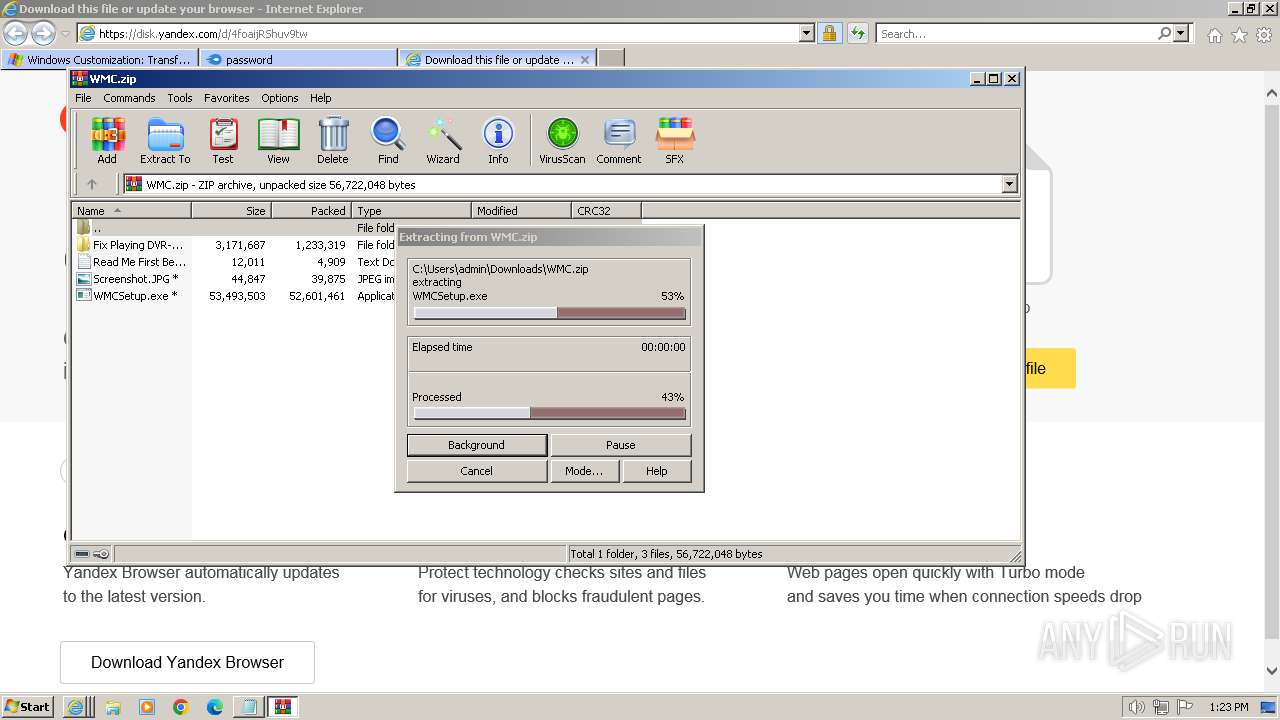Click the View file icon
This screenshot has height=720, width=1280.
pos(278,140)
